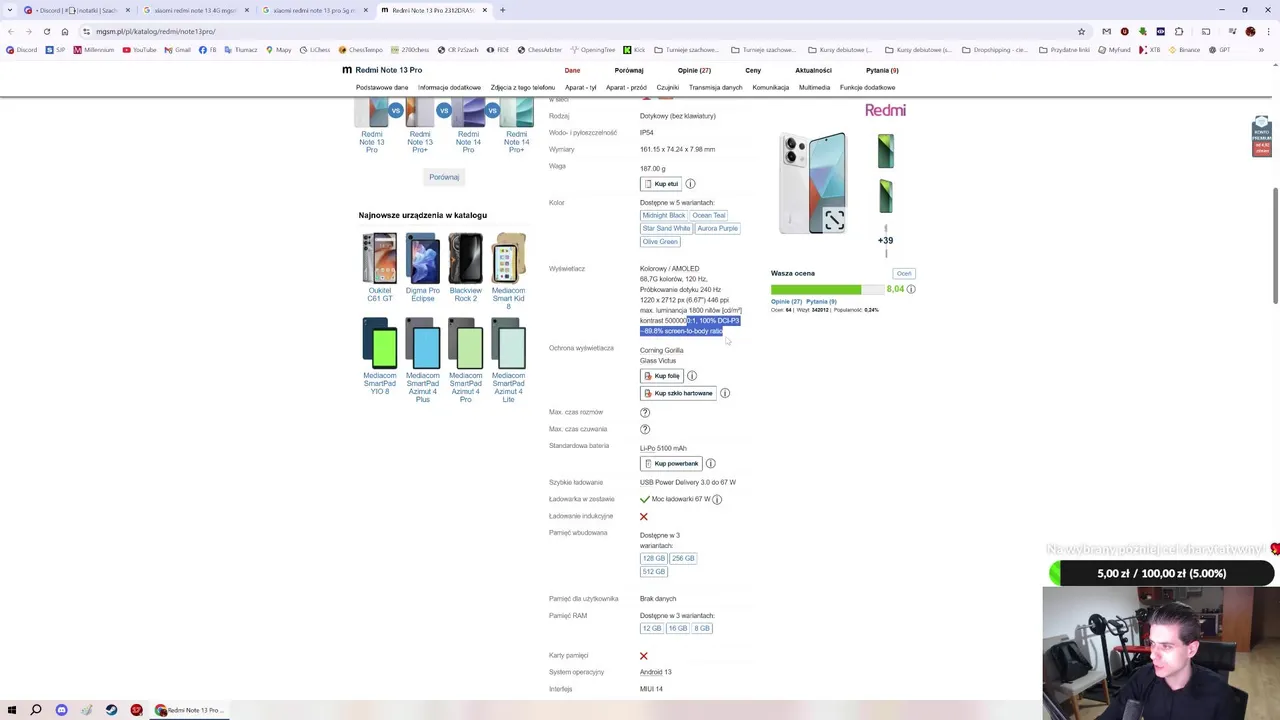Click Kup szkło hartowane button
The height and width of the screenshot is (720, 1280).
click(x=678, y=393)
